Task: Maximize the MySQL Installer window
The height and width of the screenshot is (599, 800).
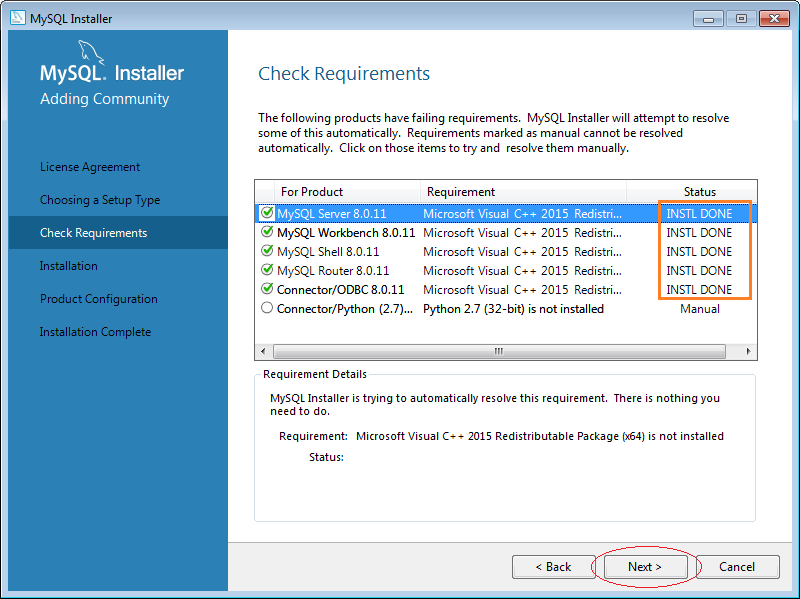Action: click(x=741, y=19)
